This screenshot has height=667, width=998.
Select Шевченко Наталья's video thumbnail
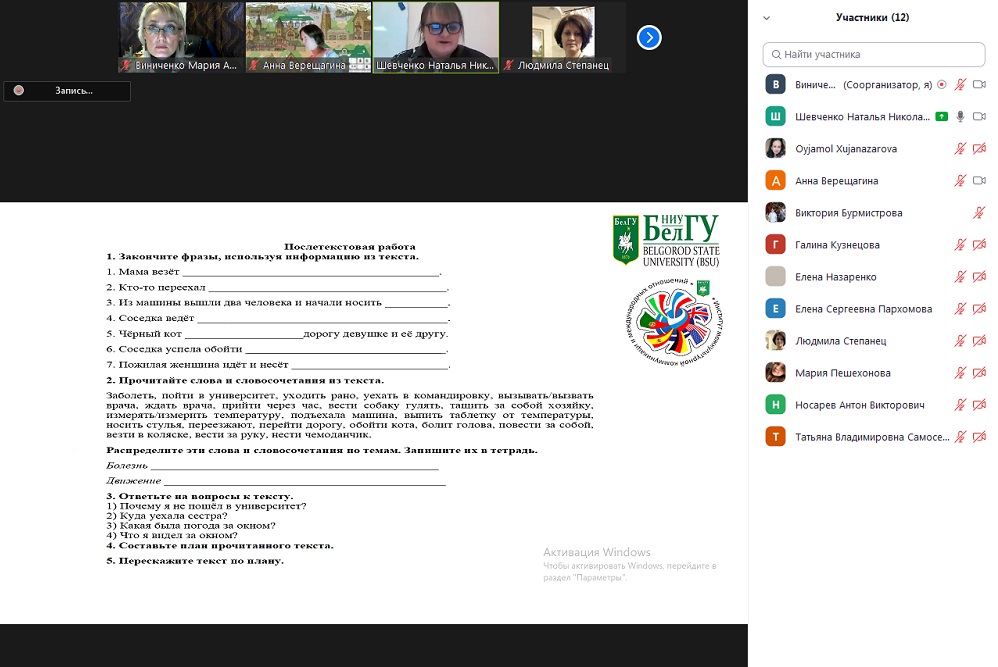(435, 37)
